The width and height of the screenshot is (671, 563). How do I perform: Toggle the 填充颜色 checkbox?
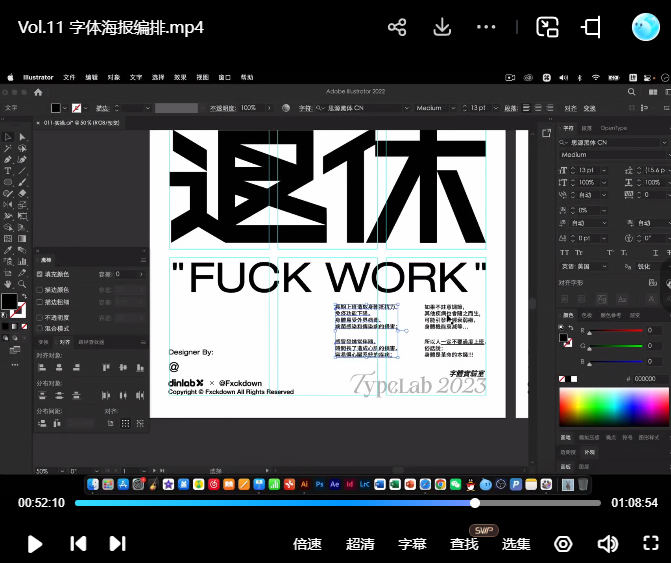pyautogui.click(x=40, y=273)
